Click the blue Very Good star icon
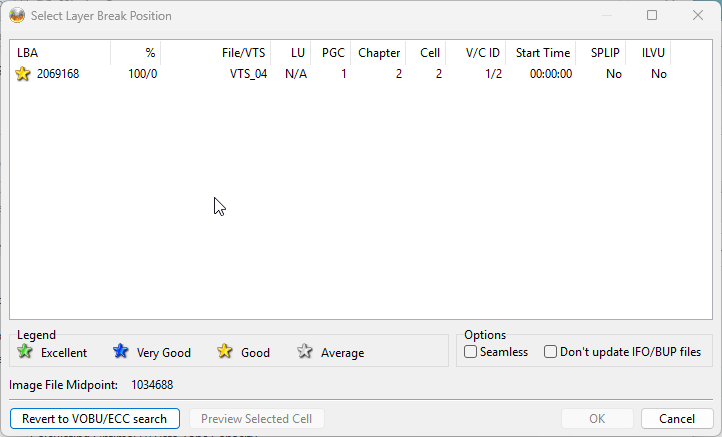The image size is (722, 437). [x=120, y=351]
